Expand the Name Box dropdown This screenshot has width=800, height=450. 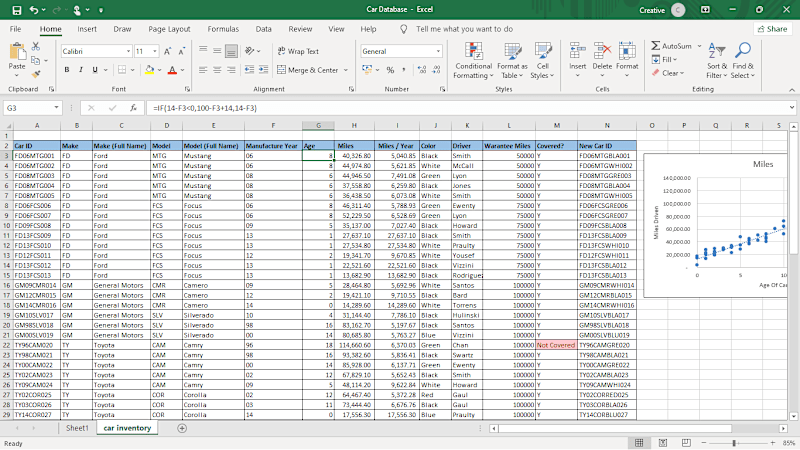[56, 108]
